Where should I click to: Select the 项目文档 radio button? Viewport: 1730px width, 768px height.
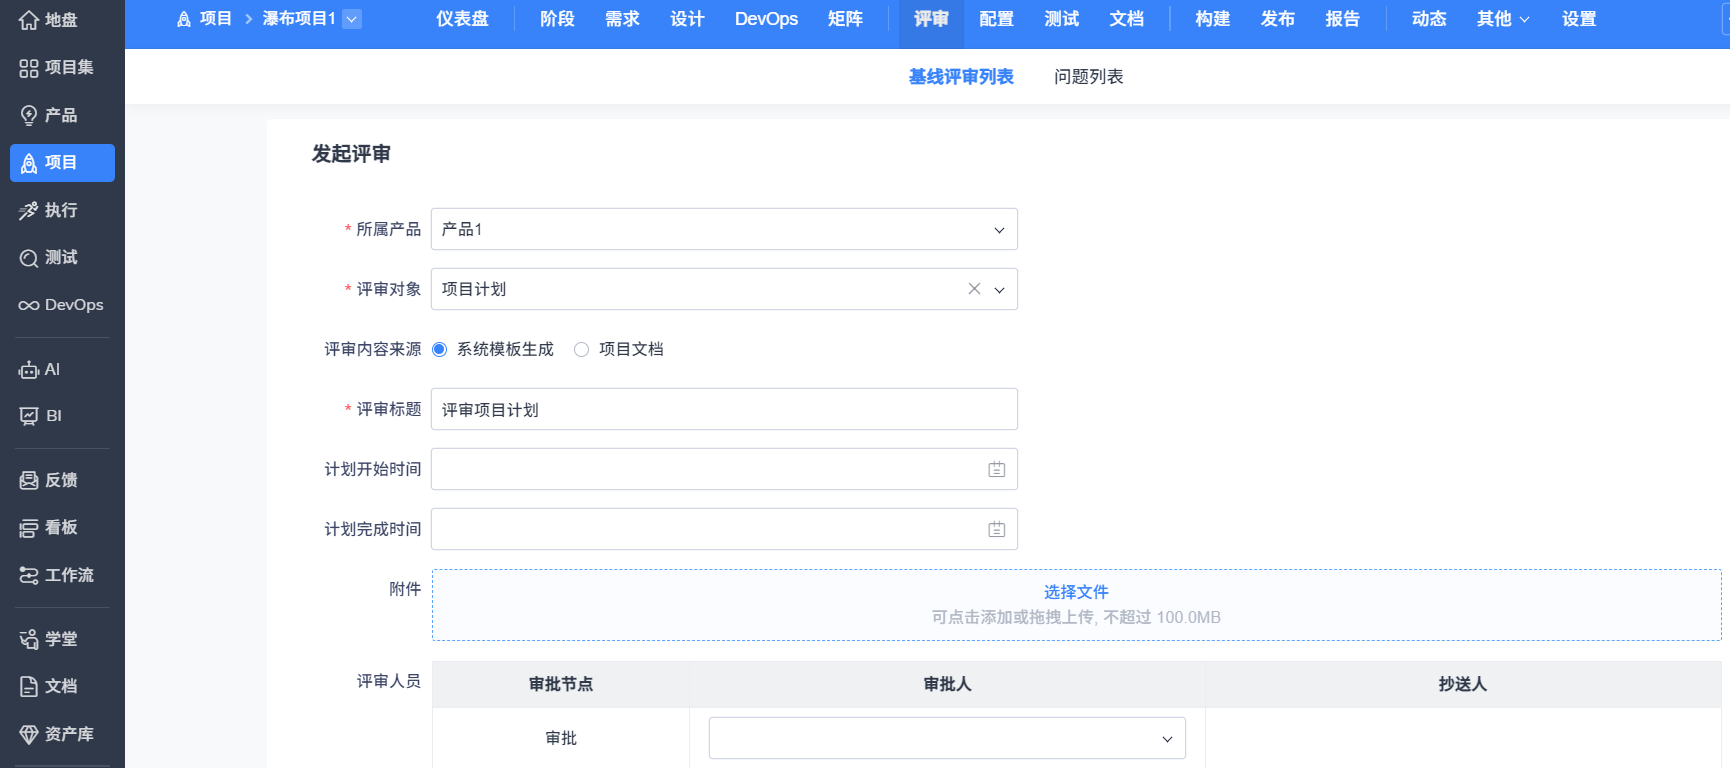(581, 349)
